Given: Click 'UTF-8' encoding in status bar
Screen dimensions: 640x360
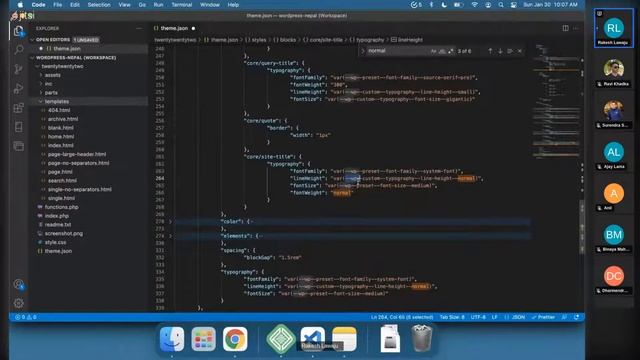Looking at the screenshot, I should click(478, 317).
